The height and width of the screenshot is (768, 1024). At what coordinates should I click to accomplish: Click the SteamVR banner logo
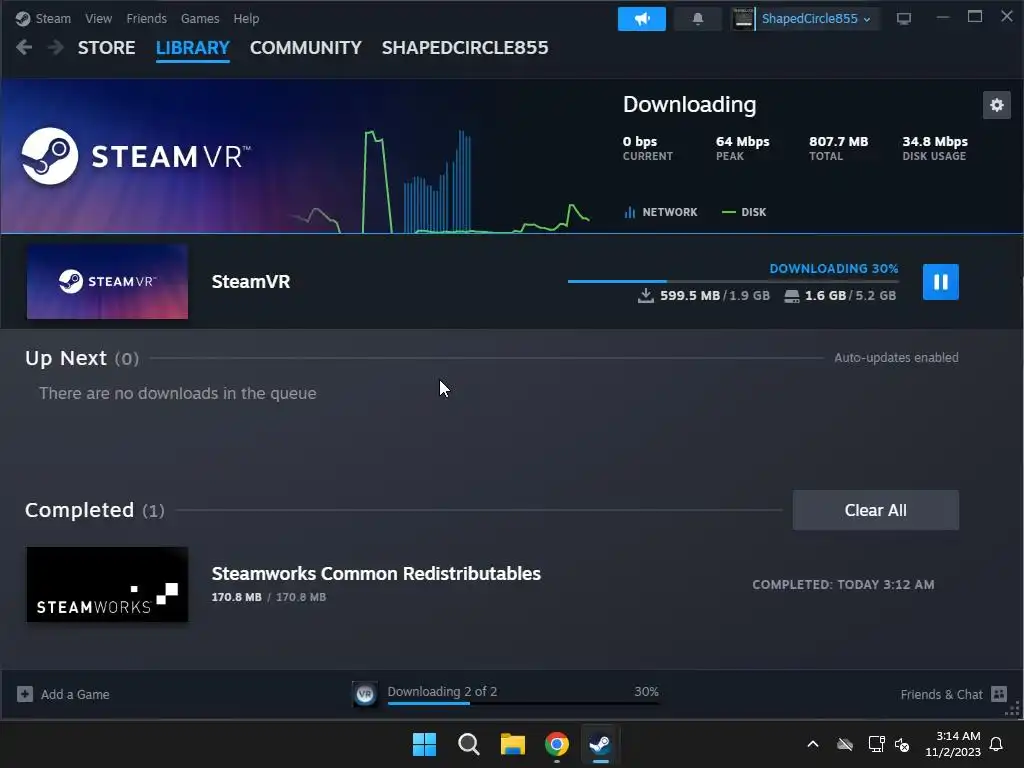(x=136, y=156)
